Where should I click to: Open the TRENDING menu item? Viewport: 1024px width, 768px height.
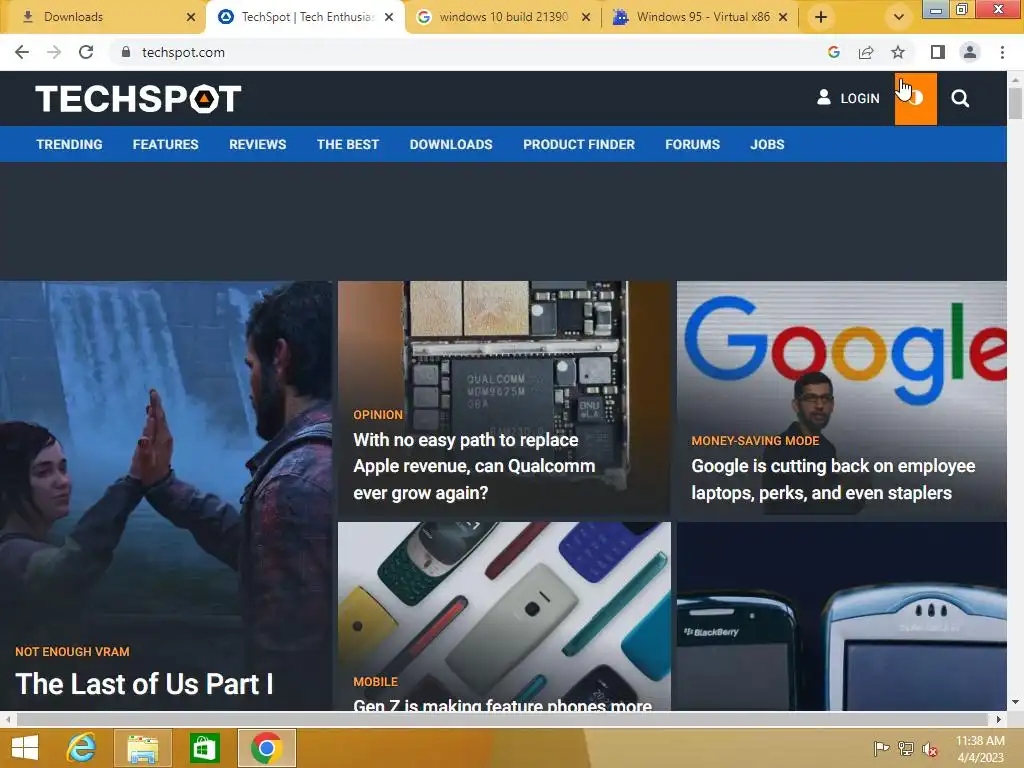69,144
